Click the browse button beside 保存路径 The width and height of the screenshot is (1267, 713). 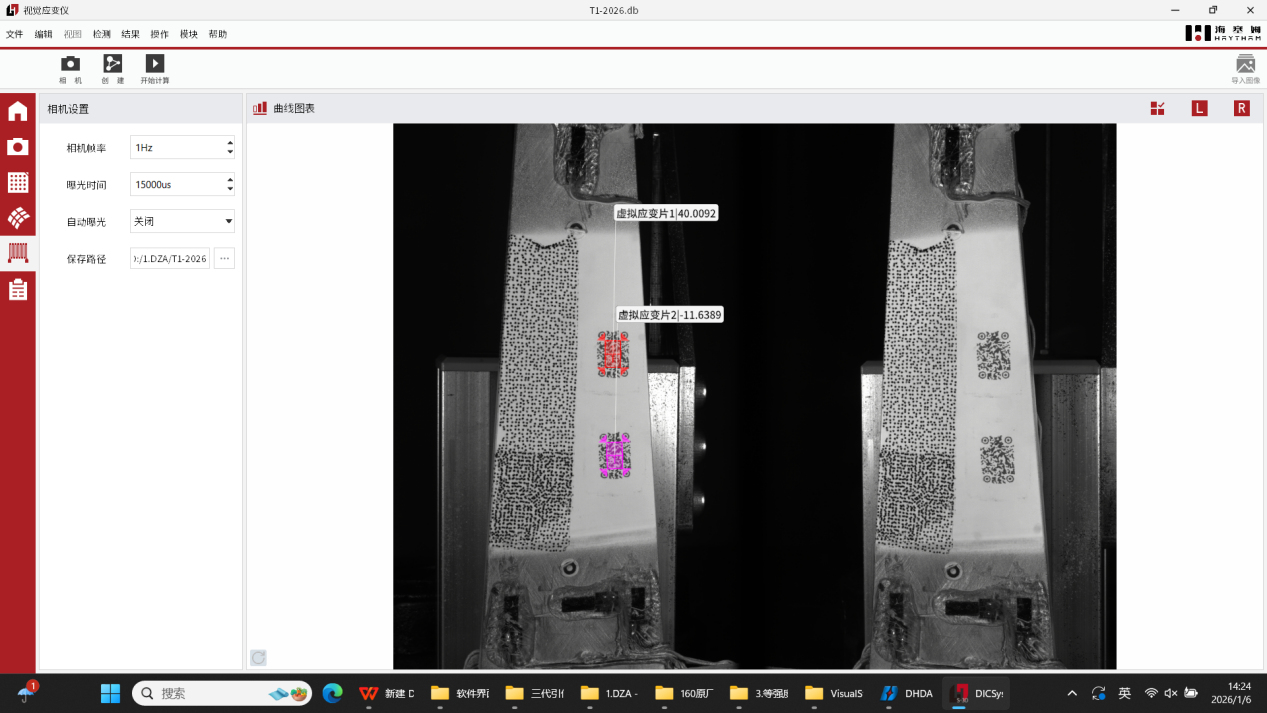coord(224,258)
